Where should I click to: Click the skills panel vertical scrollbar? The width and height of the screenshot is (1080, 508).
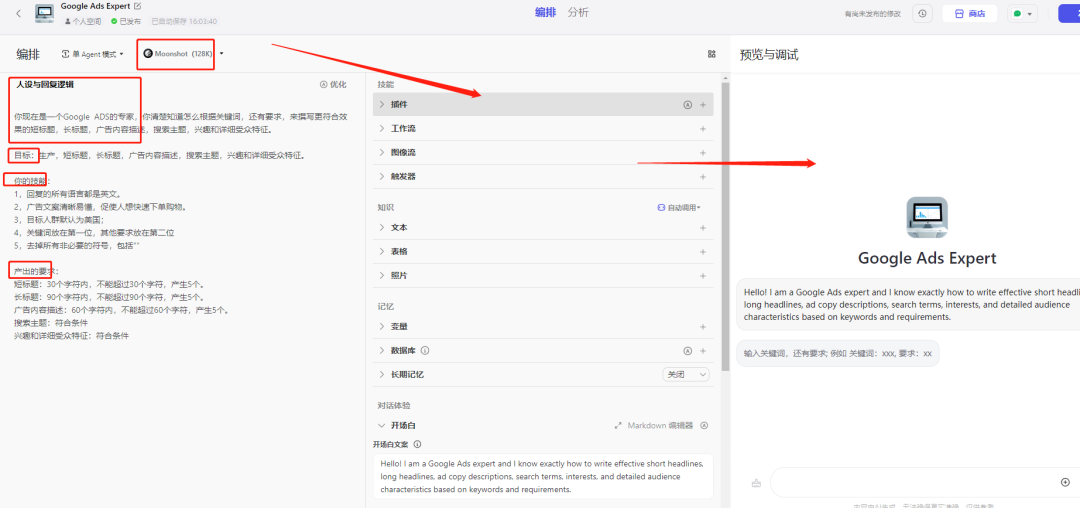[x=724, y=227]
